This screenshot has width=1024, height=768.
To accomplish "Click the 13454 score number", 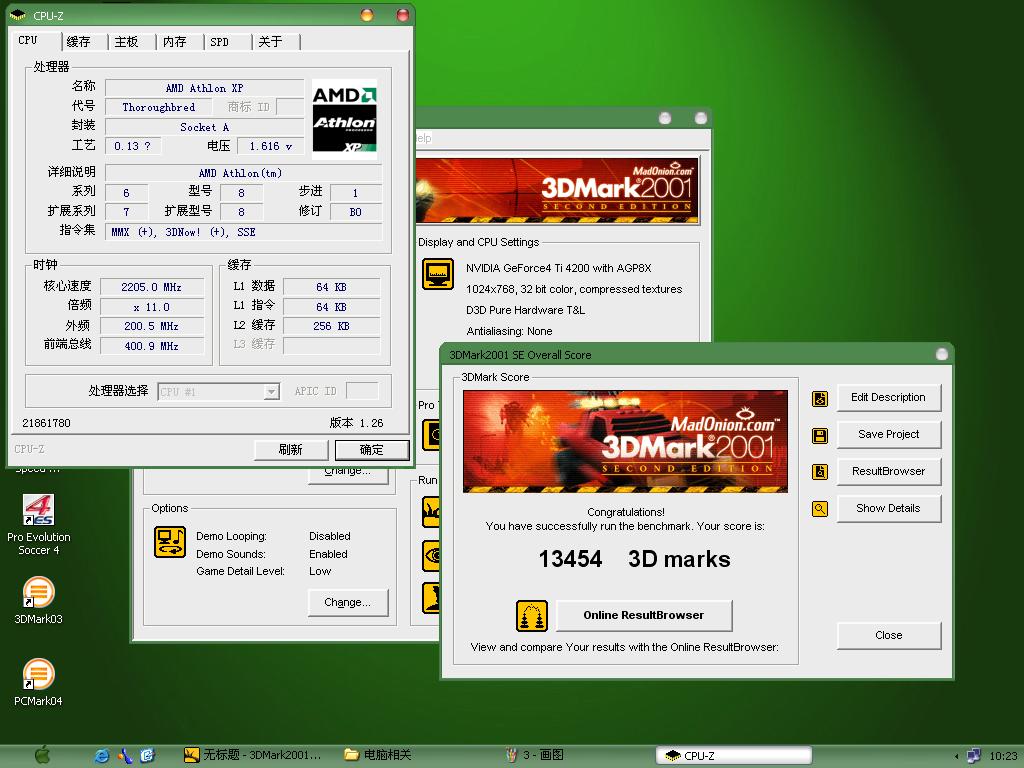I will [570, 559].
